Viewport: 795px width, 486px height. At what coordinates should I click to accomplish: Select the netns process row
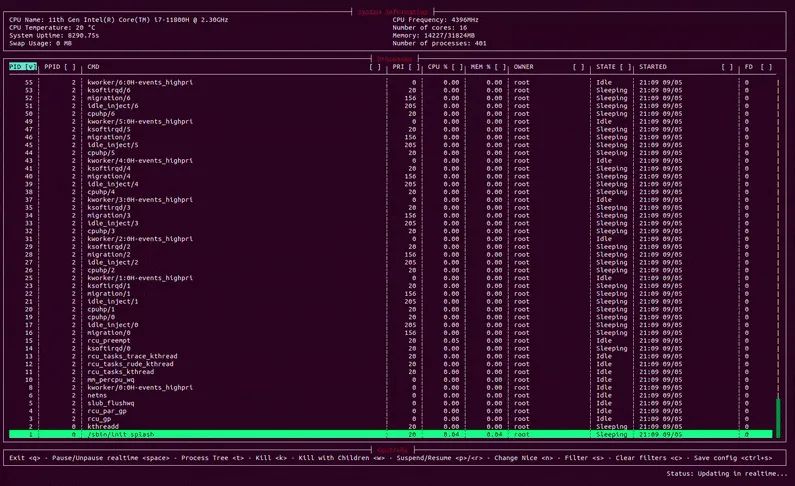click(x=390, y=396)
